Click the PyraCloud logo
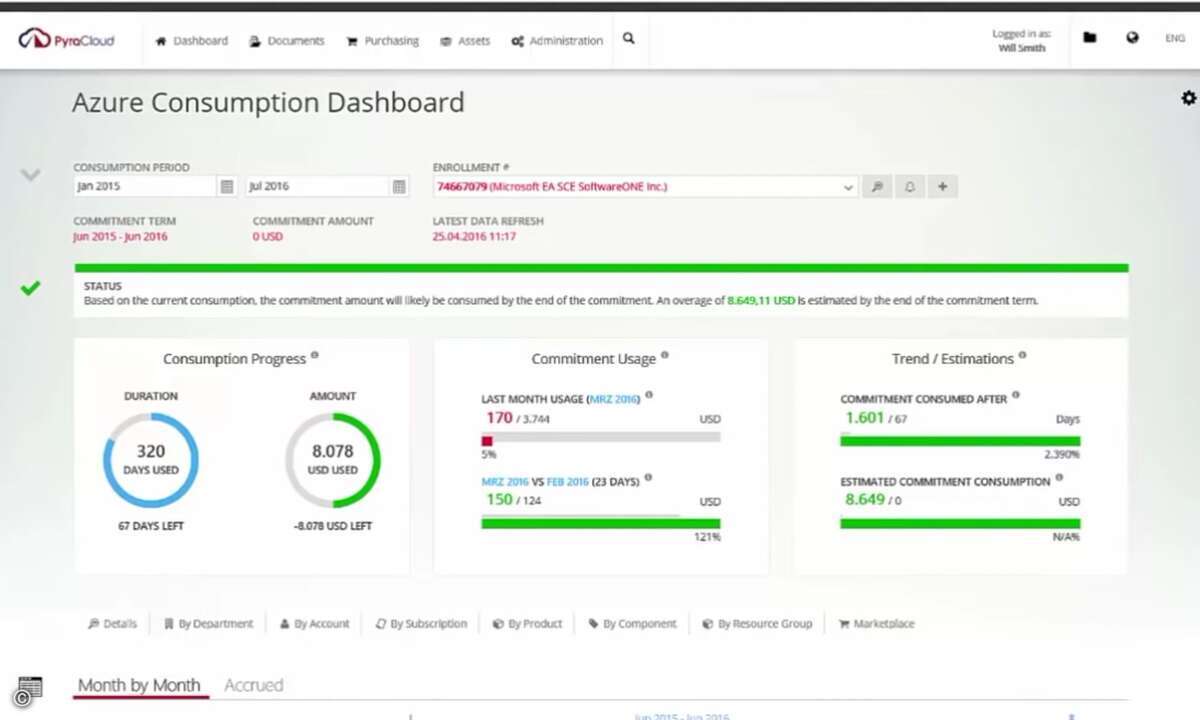Viewport: 1200px width, 720px height. (x=66, y=40)
